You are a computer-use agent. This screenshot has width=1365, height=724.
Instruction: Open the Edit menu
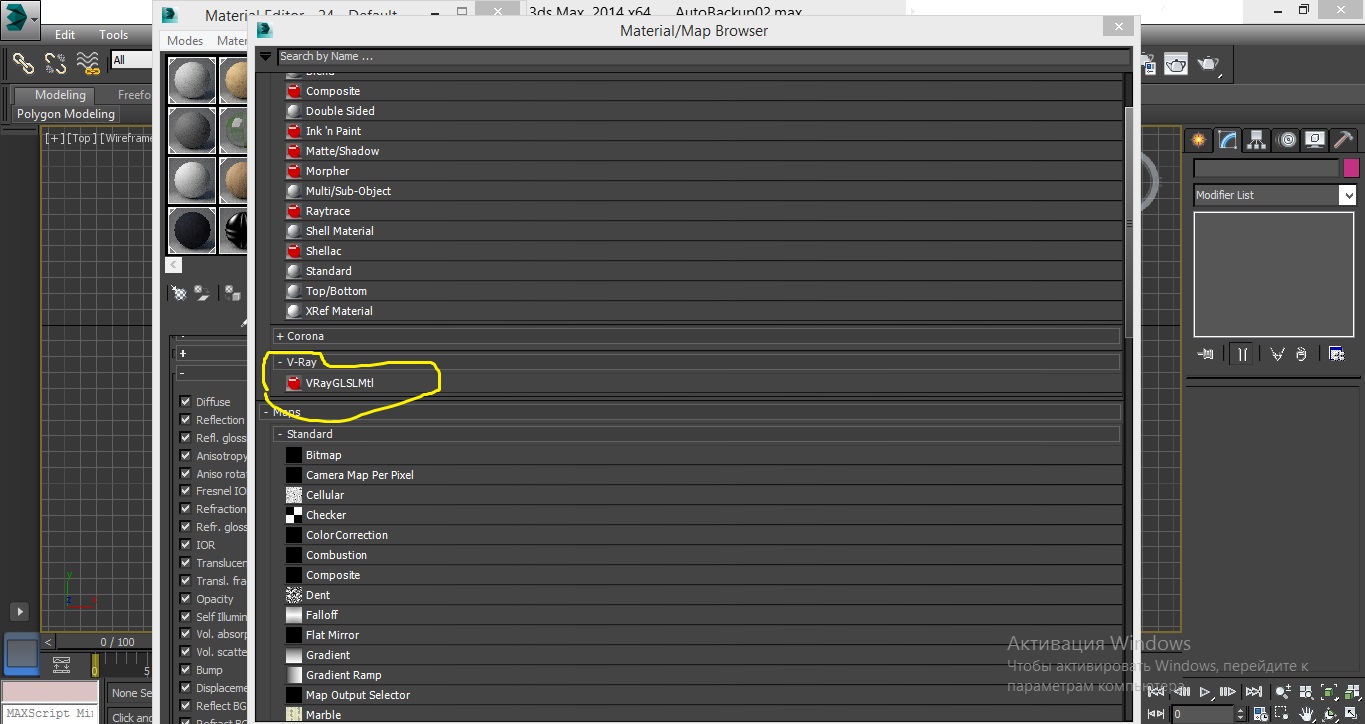(x=65, y=34)
